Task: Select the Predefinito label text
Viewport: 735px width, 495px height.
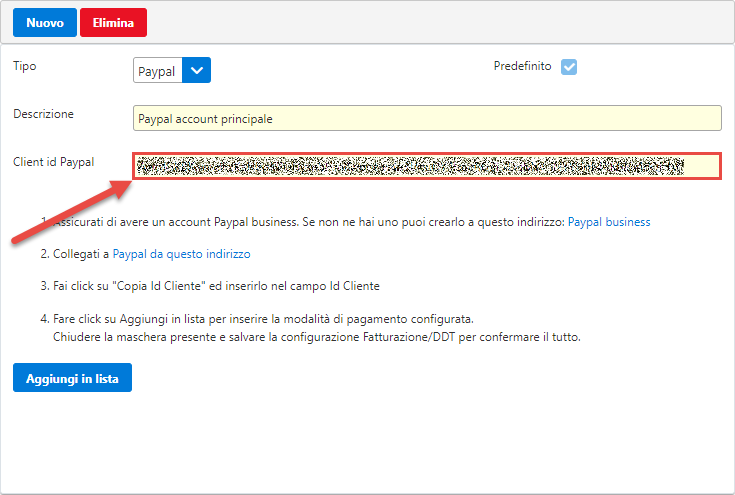Action: 522,66
